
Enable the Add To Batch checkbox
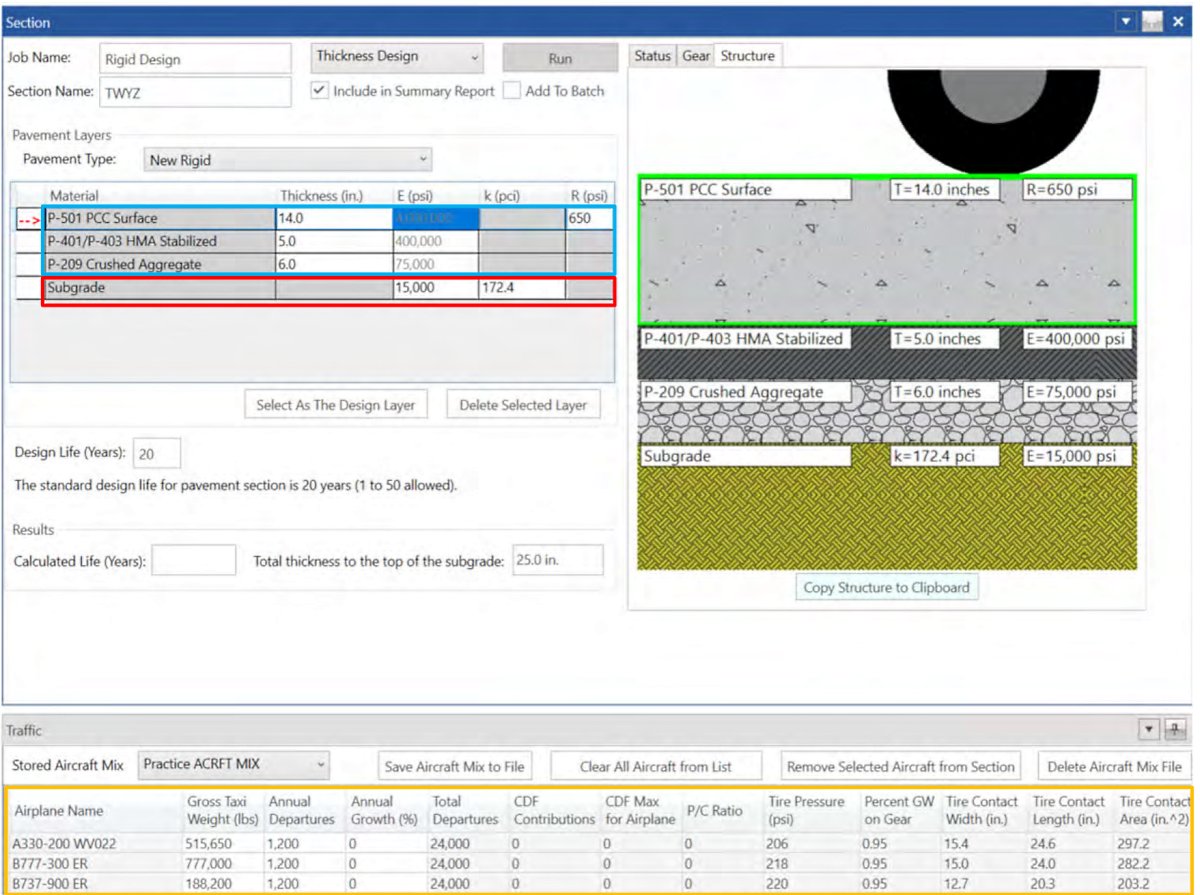pyautogui.click(x=511, y=91)
